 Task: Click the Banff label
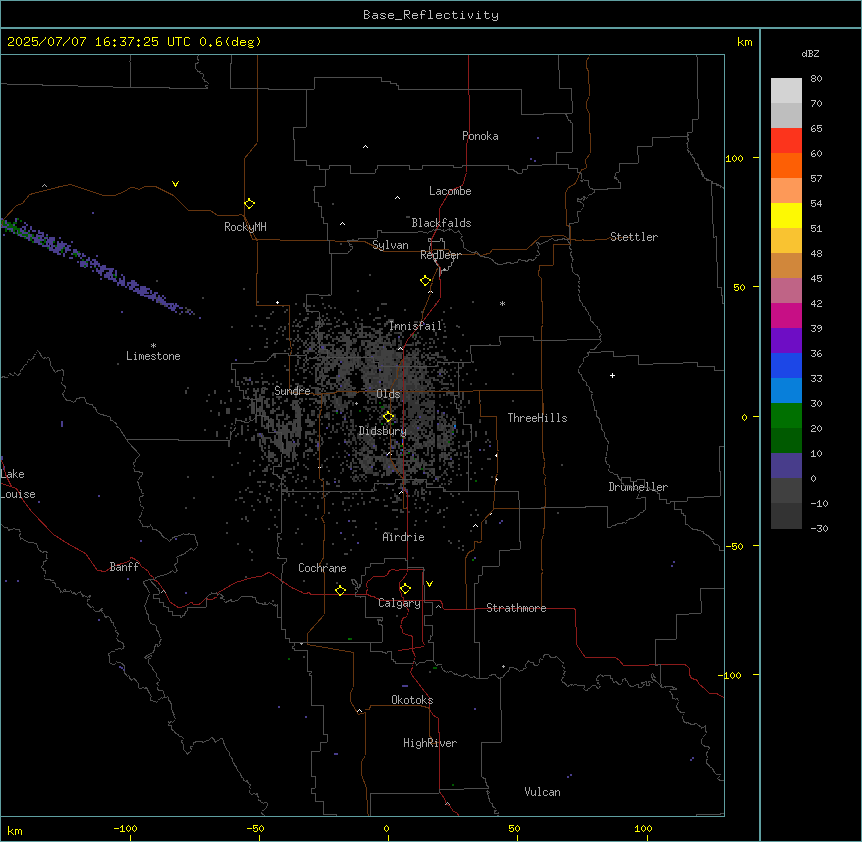click(124, 567)
